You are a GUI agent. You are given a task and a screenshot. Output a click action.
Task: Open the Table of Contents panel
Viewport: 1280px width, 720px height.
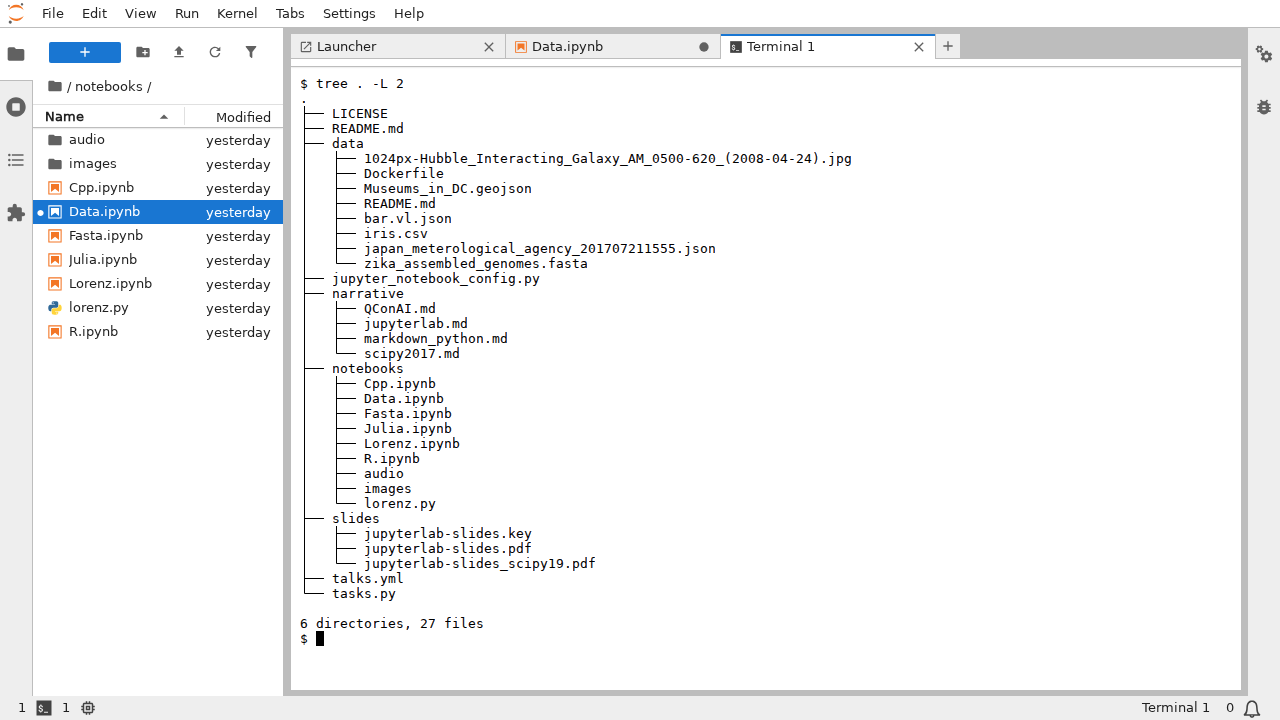(16, 160)
